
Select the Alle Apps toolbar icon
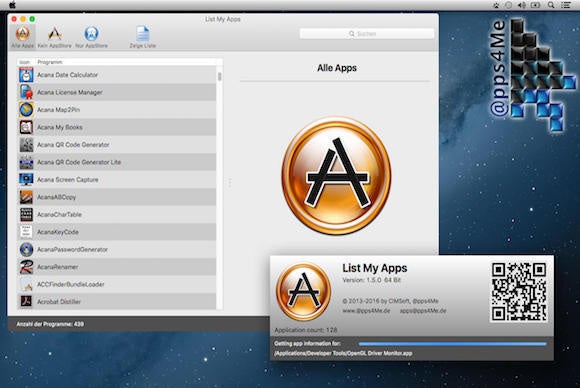(23, 36)
